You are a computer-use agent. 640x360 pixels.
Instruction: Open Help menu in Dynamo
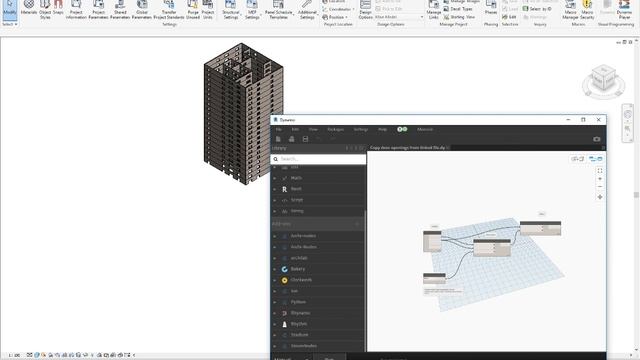pyautogui.click(x=382, y=129)
